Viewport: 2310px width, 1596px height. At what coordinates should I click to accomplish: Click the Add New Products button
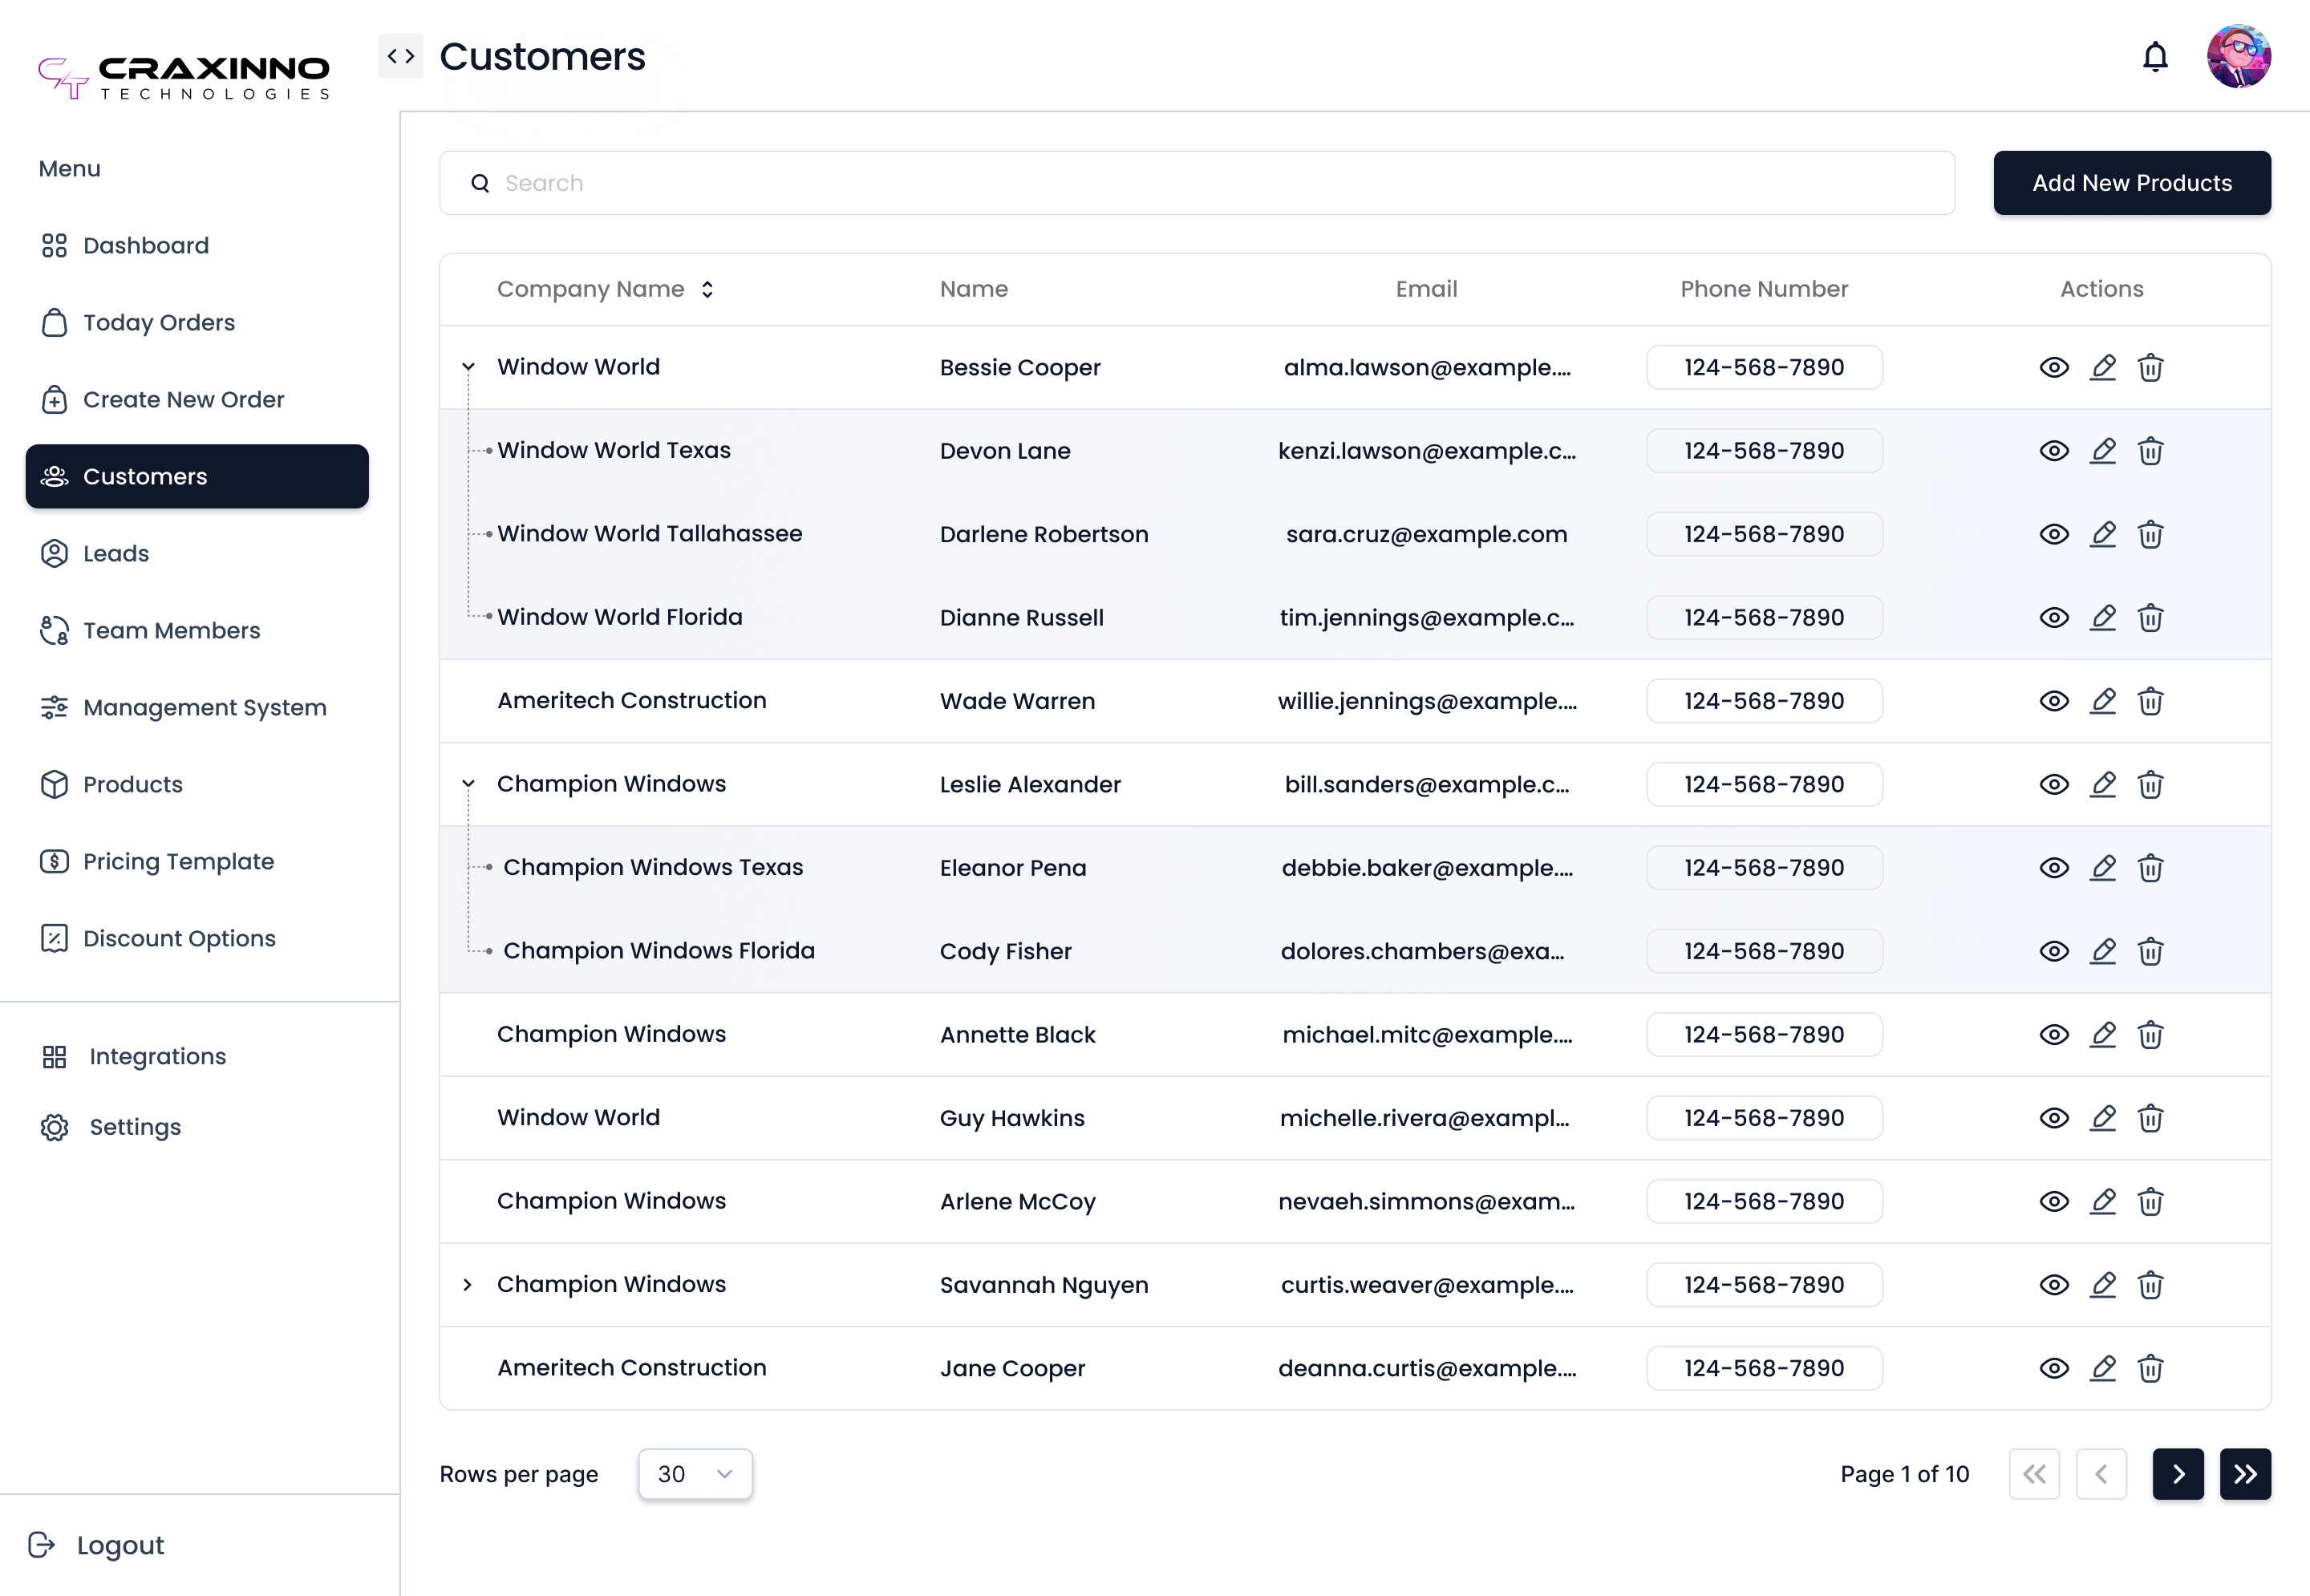click(x=2131, y=183)
